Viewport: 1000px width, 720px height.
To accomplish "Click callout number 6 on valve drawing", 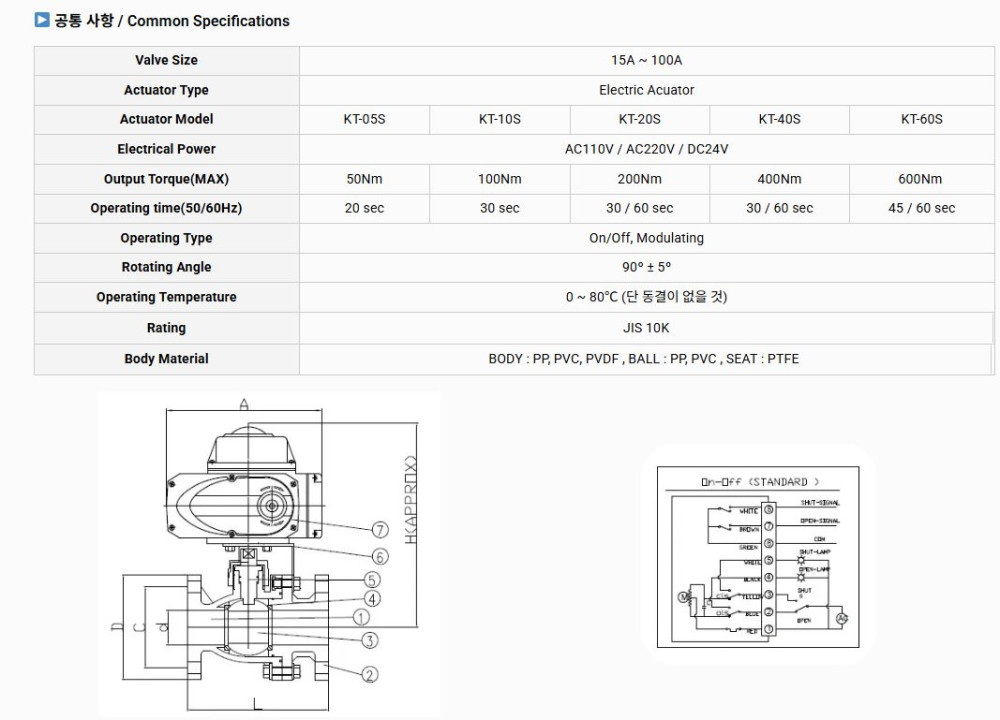I will point(379,557).
